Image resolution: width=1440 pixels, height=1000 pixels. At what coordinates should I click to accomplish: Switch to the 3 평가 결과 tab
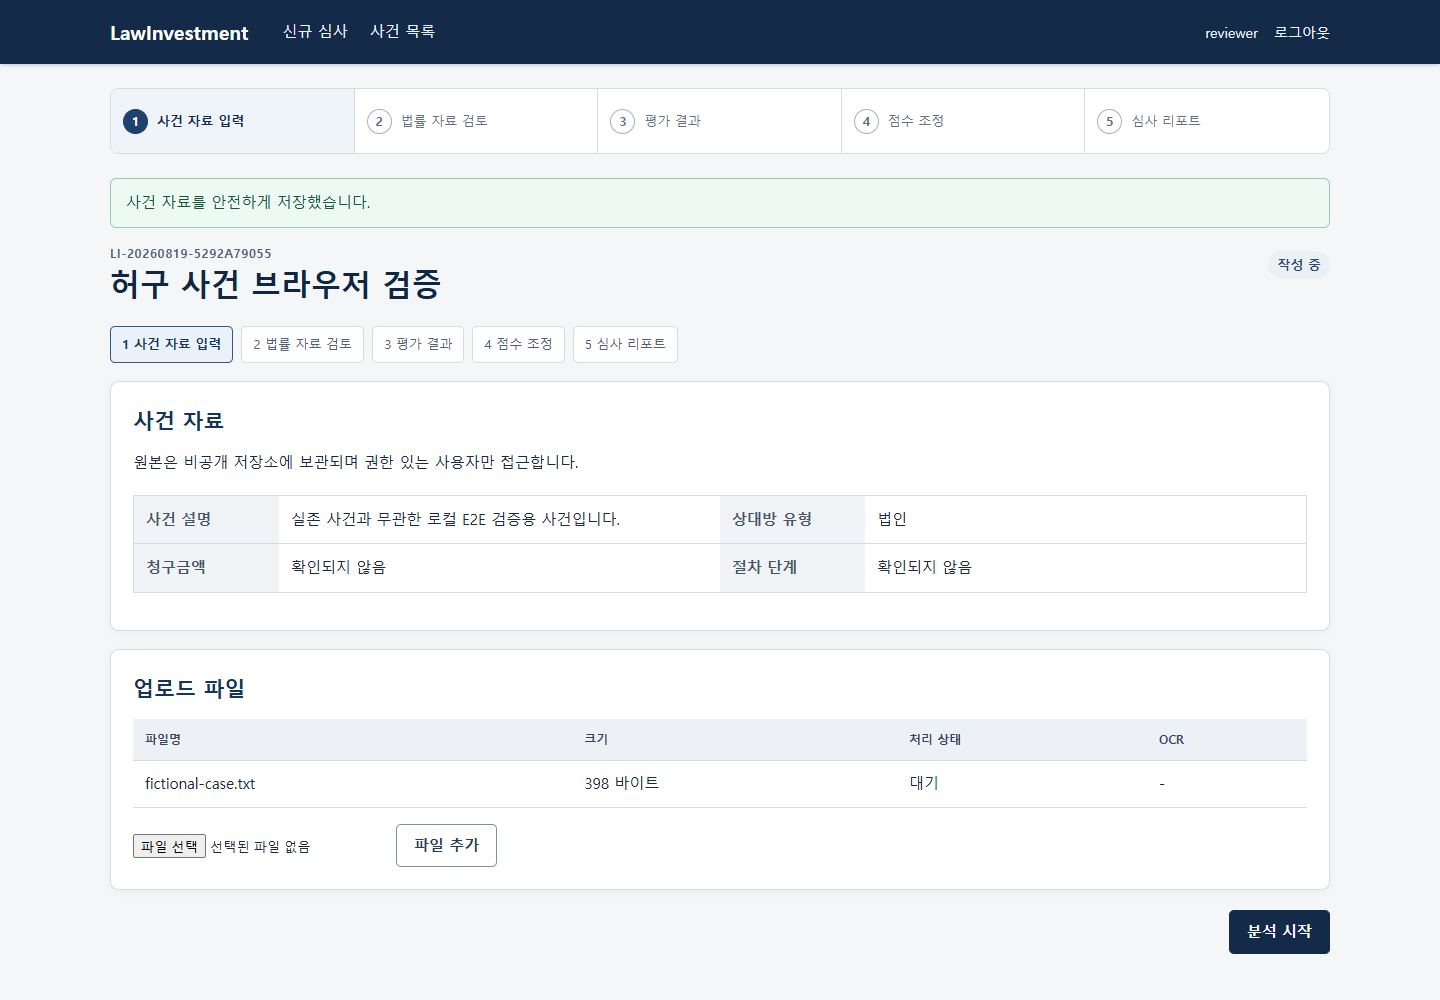[418, 344]
